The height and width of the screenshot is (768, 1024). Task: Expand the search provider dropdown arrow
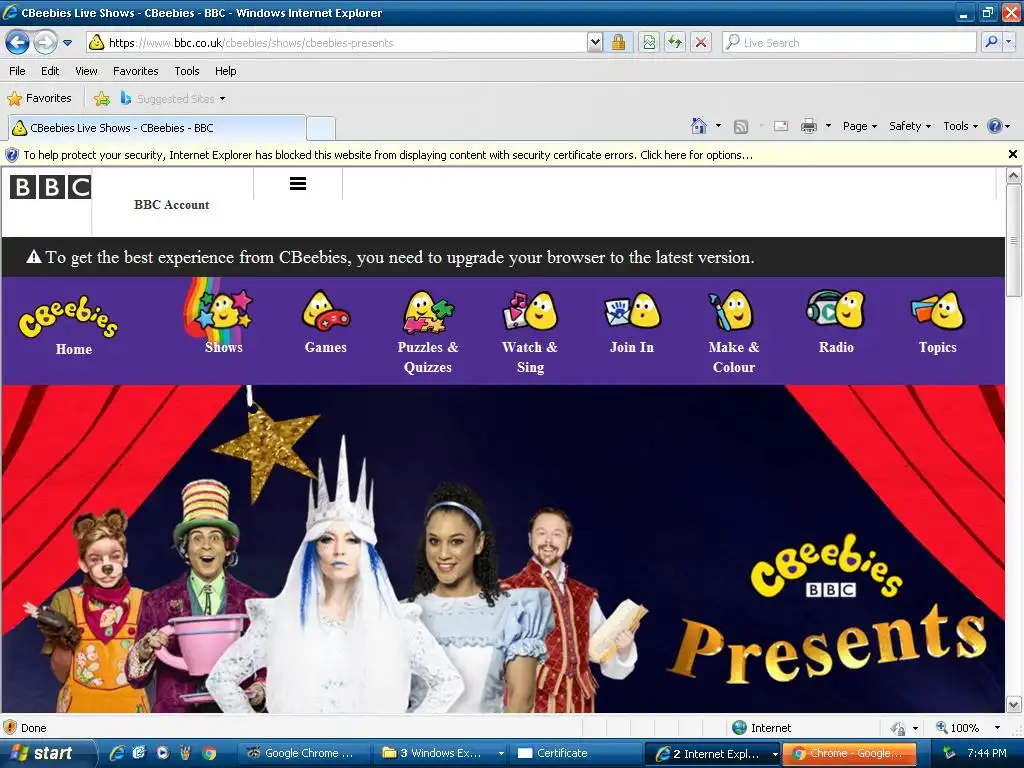(x=1009, y=42)
